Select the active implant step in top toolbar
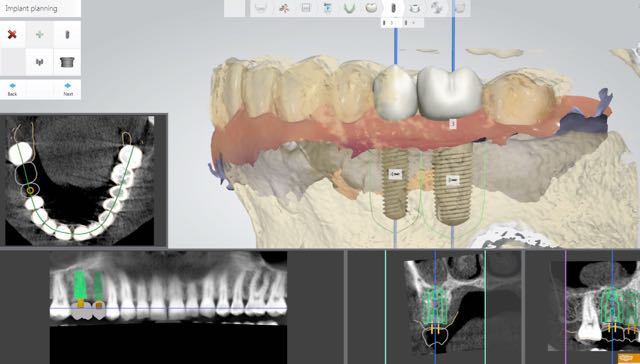Screen dimensions: 640x364 tap(393, 8)
